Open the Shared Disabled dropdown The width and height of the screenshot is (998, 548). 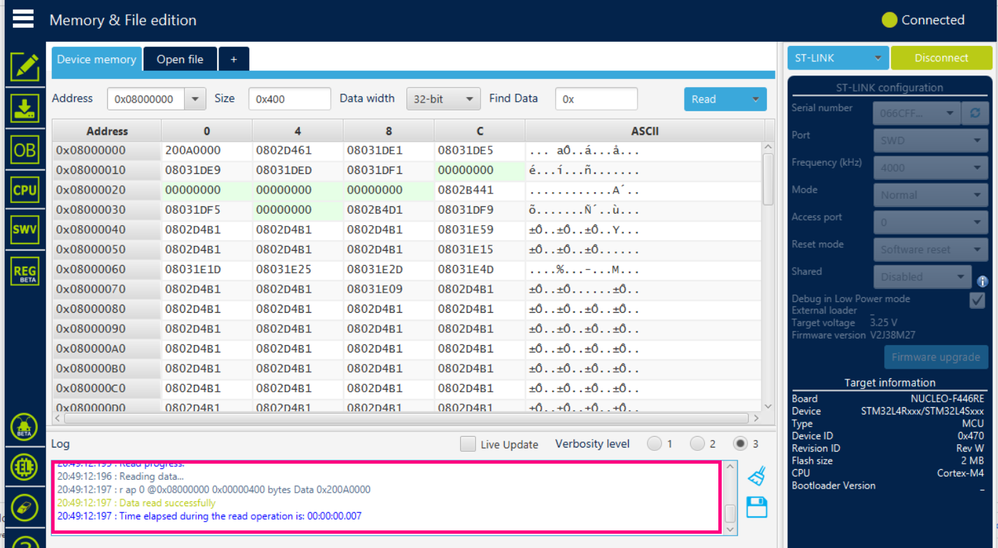click(922, 277)
